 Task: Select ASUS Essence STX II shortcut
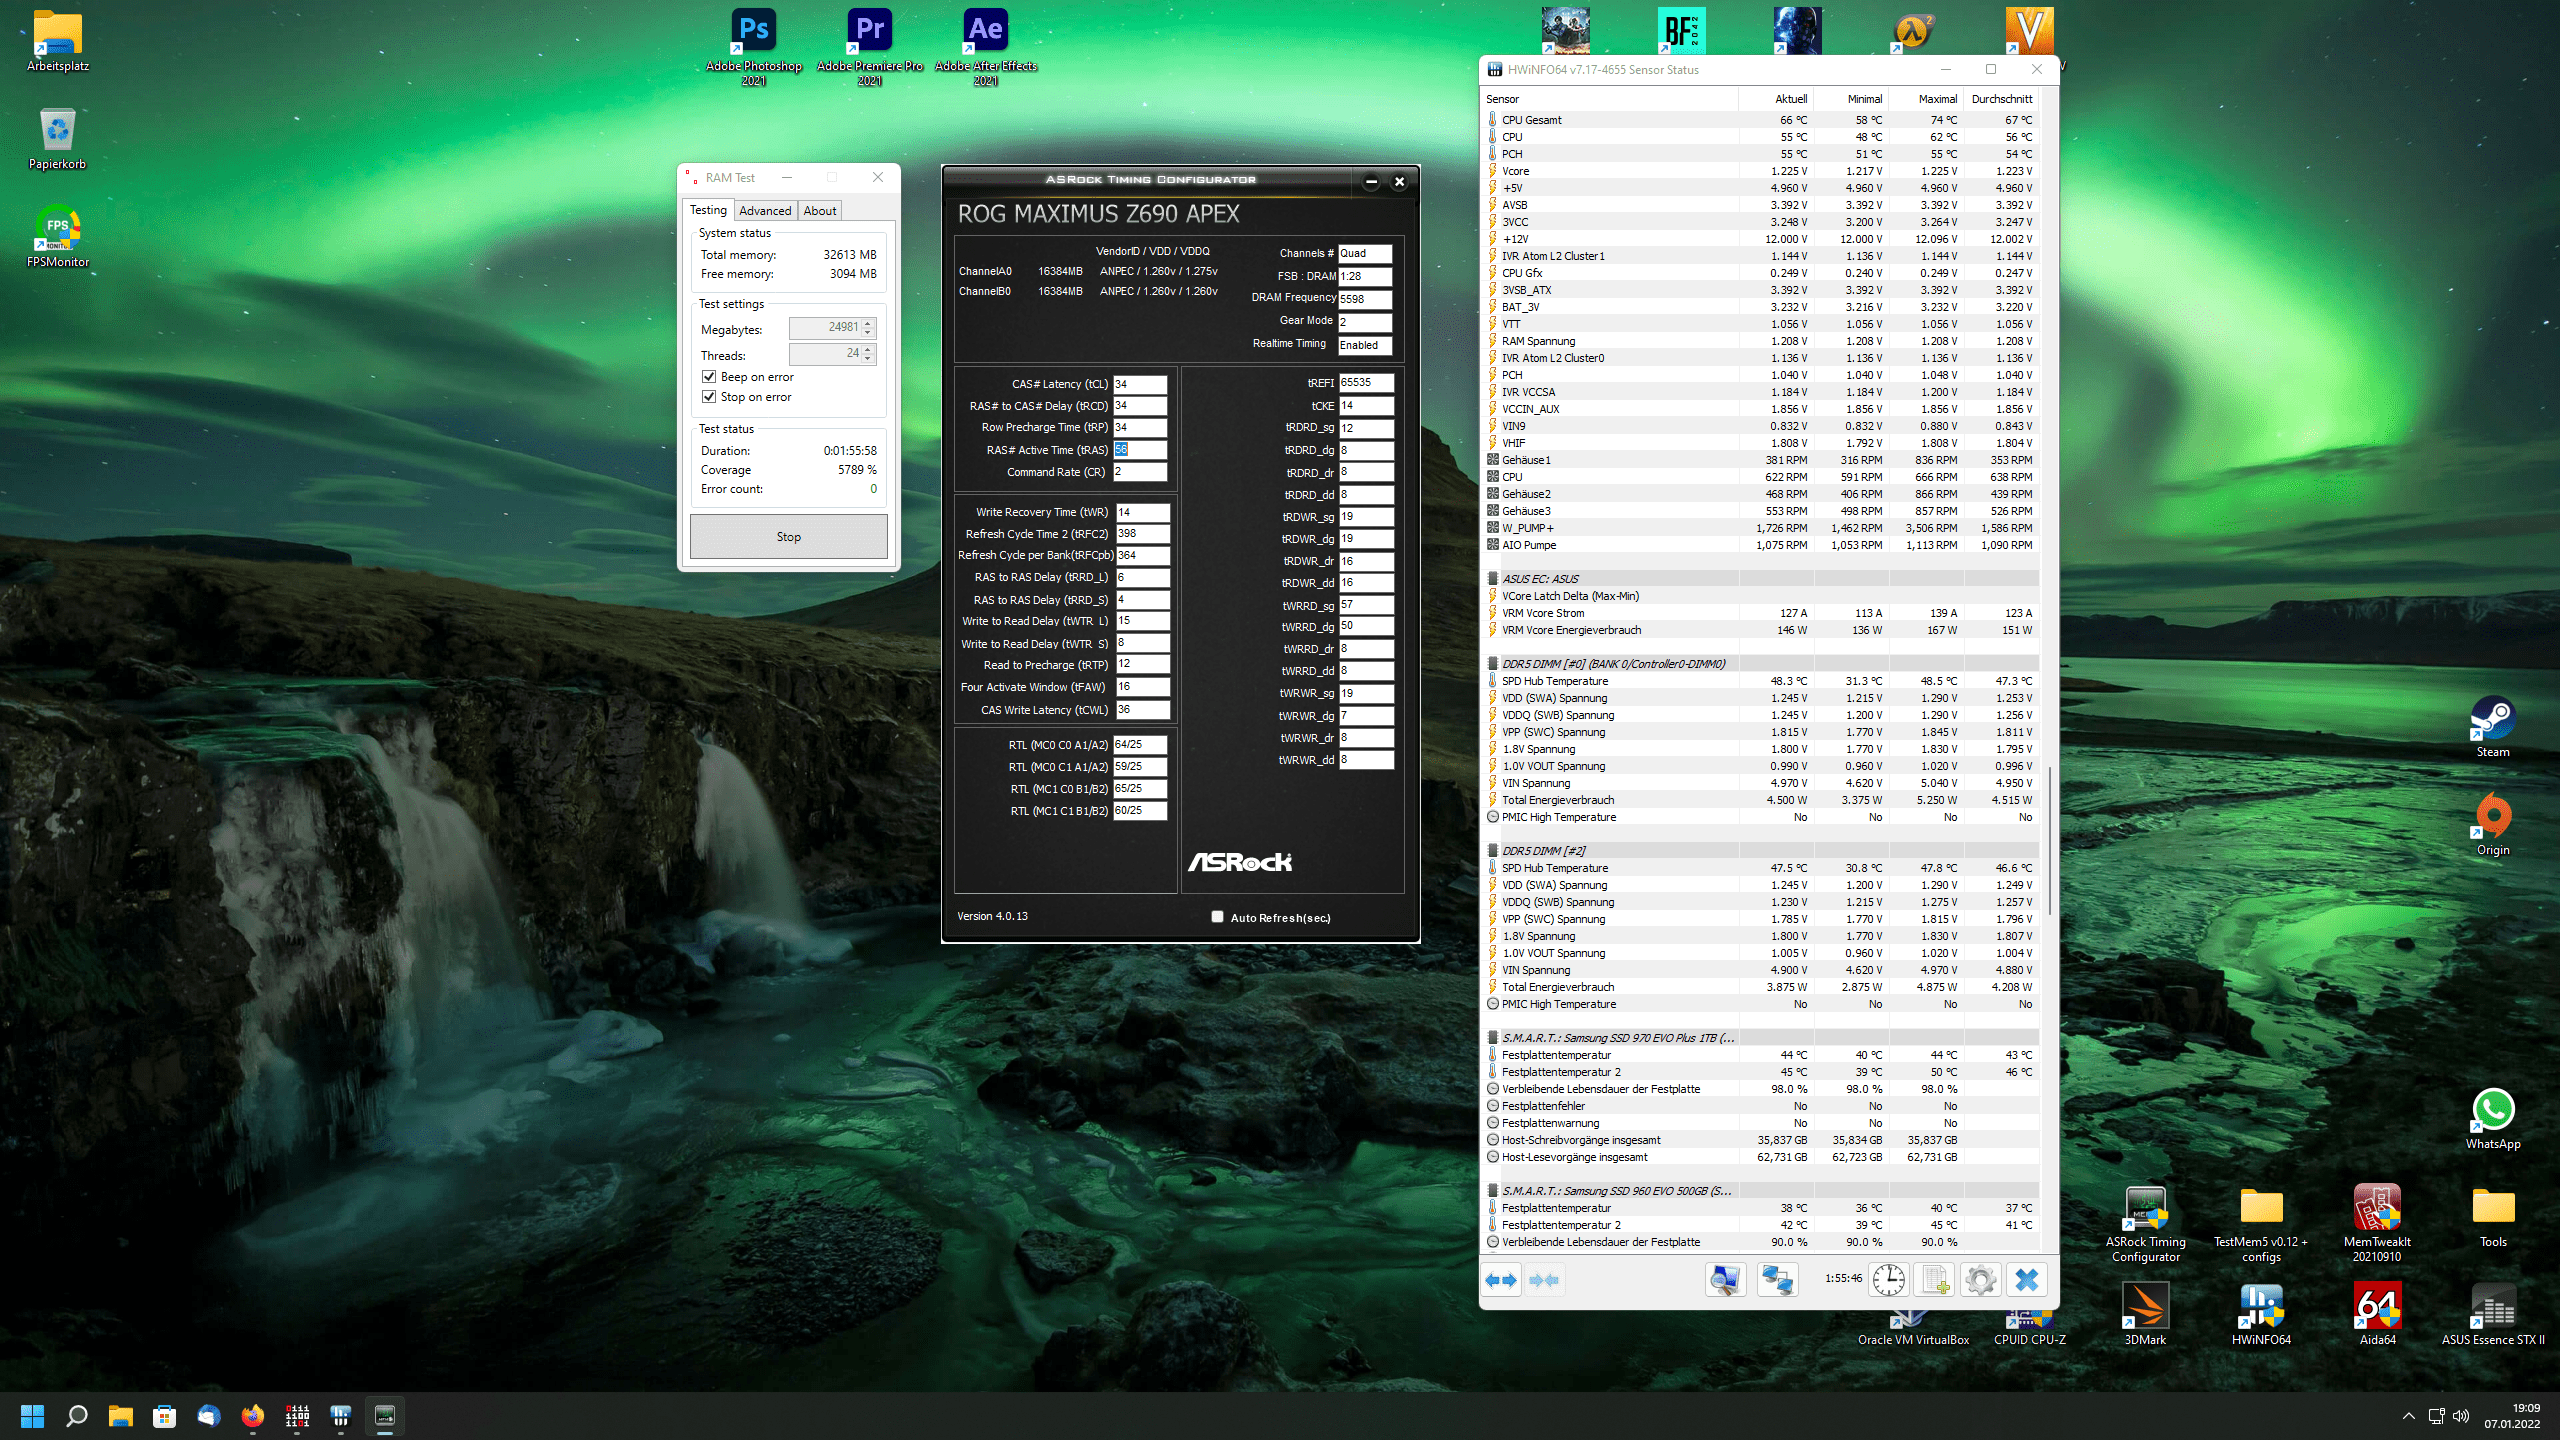pos(2493,1315)
